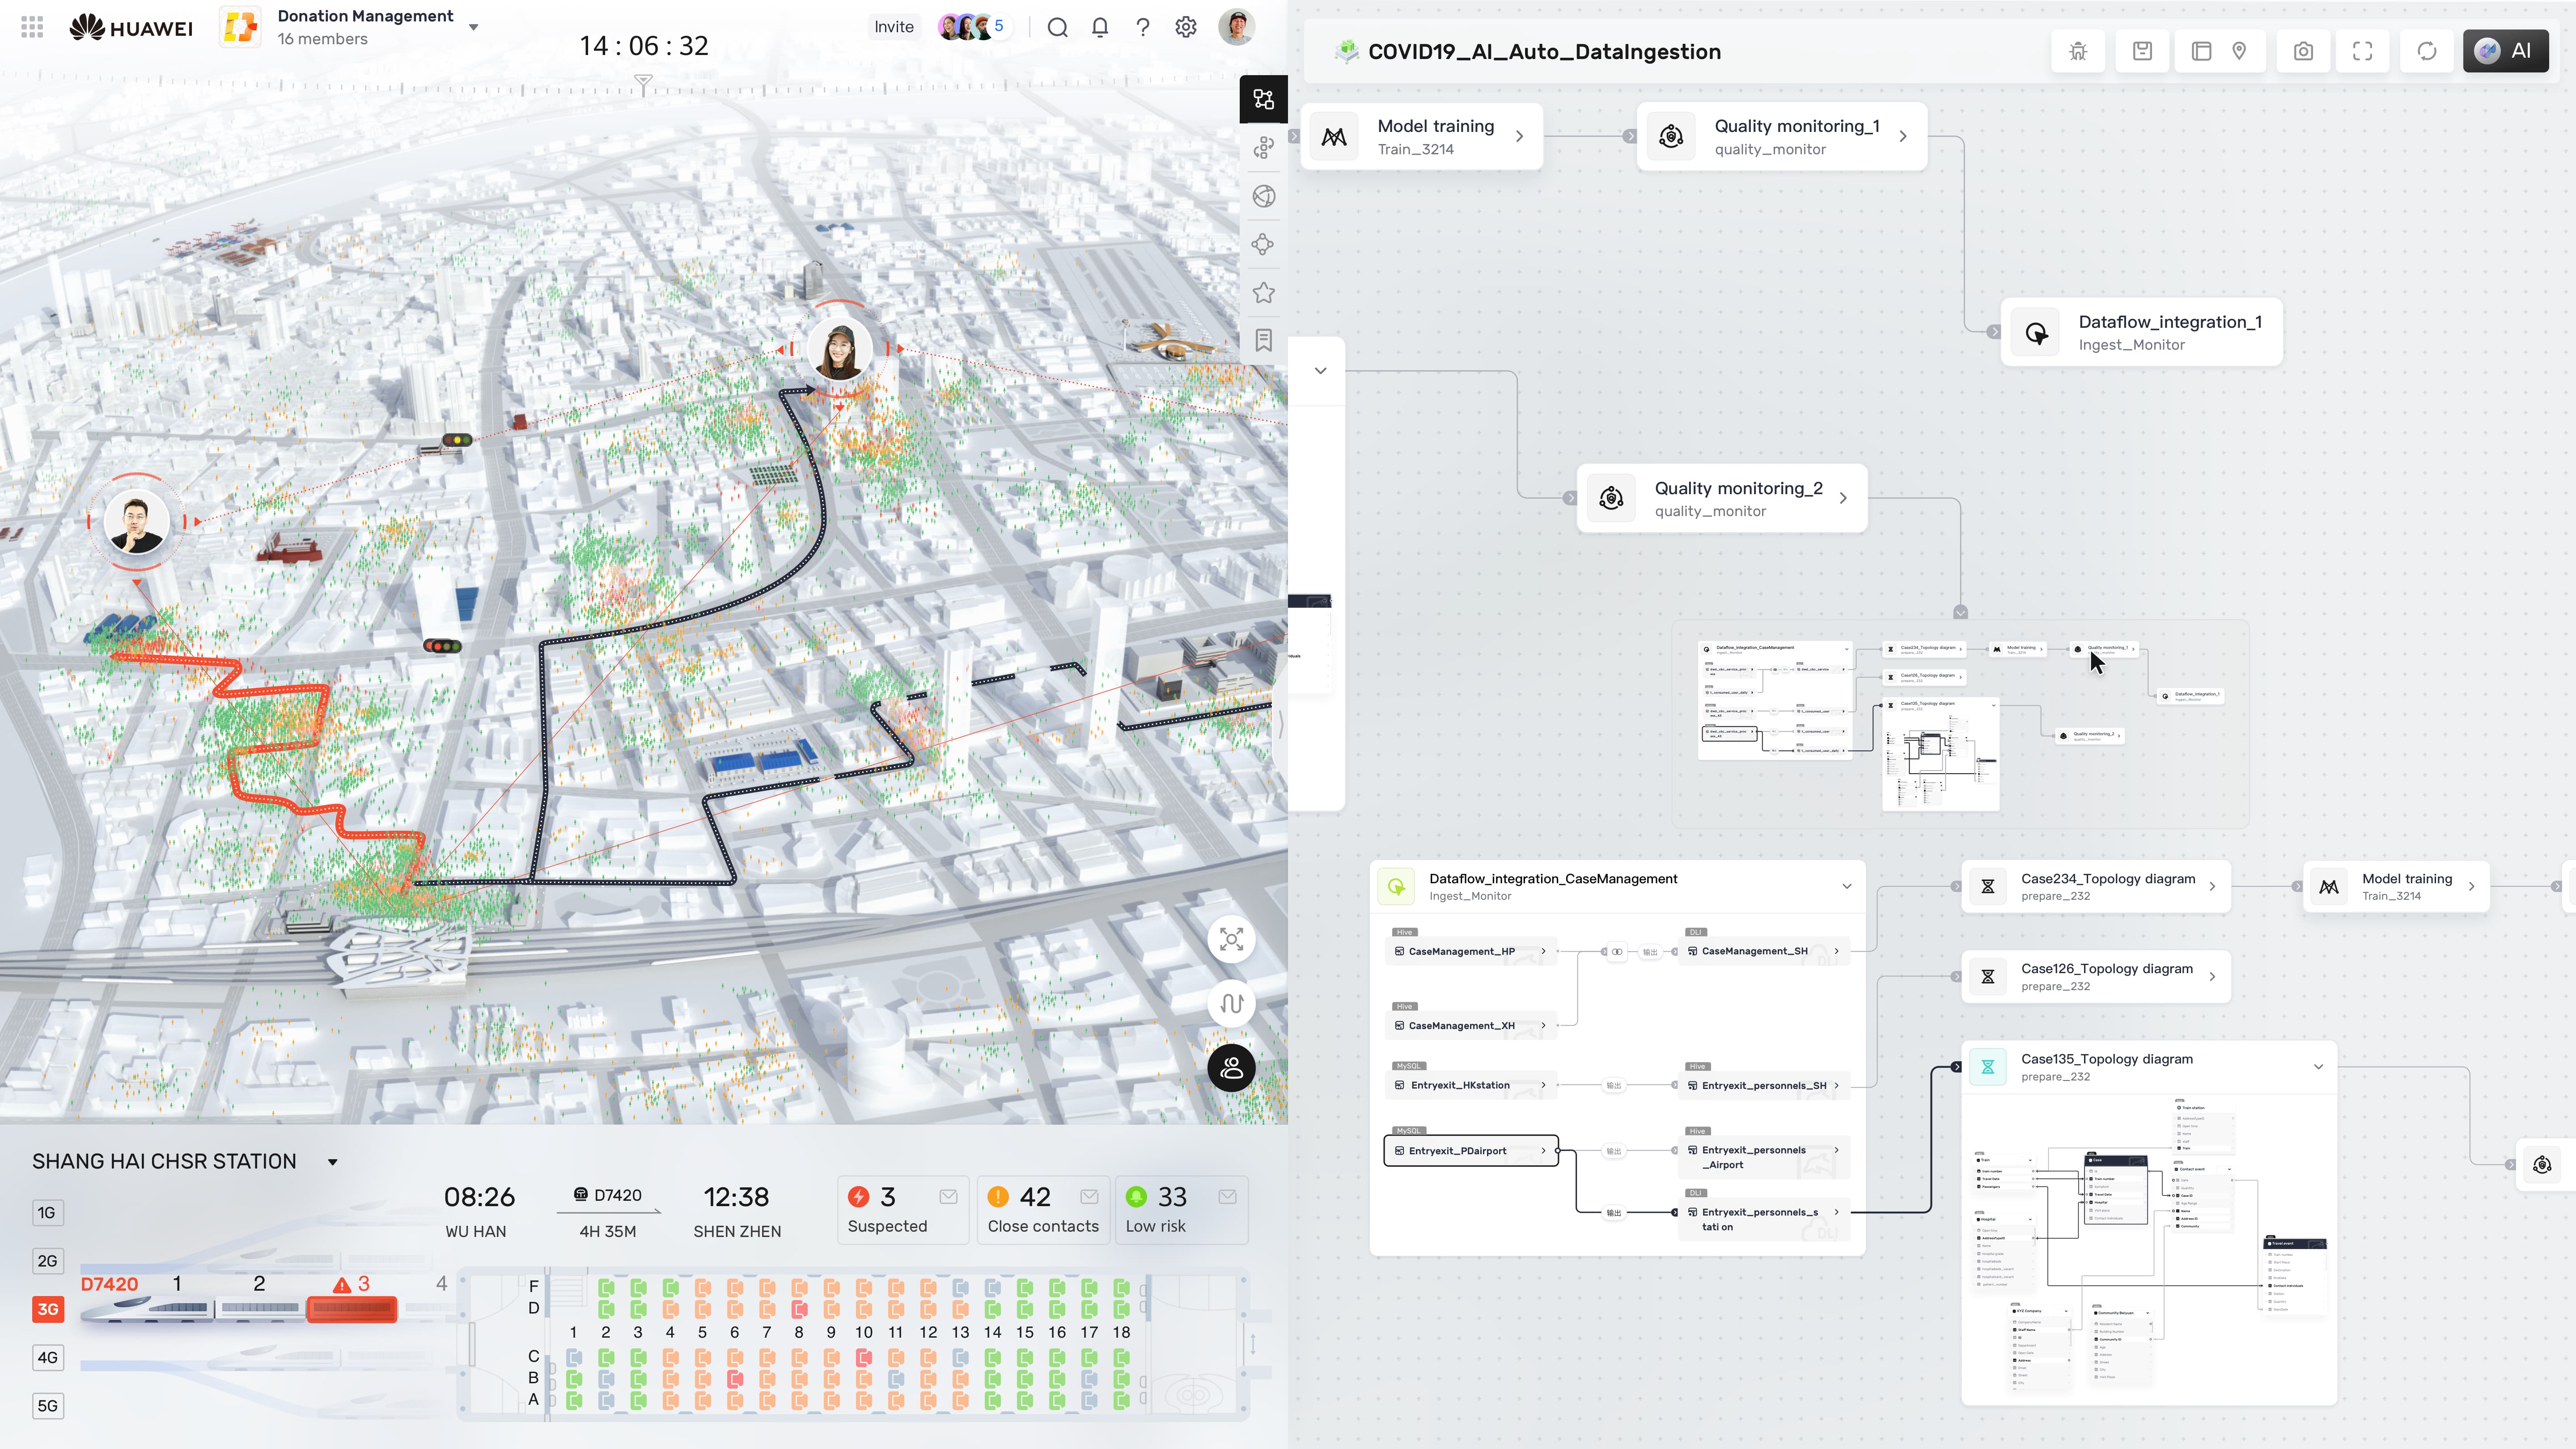Screen dimensions: 2576x1449
Task: Enable the 4G network layer
Action: 47,1357
